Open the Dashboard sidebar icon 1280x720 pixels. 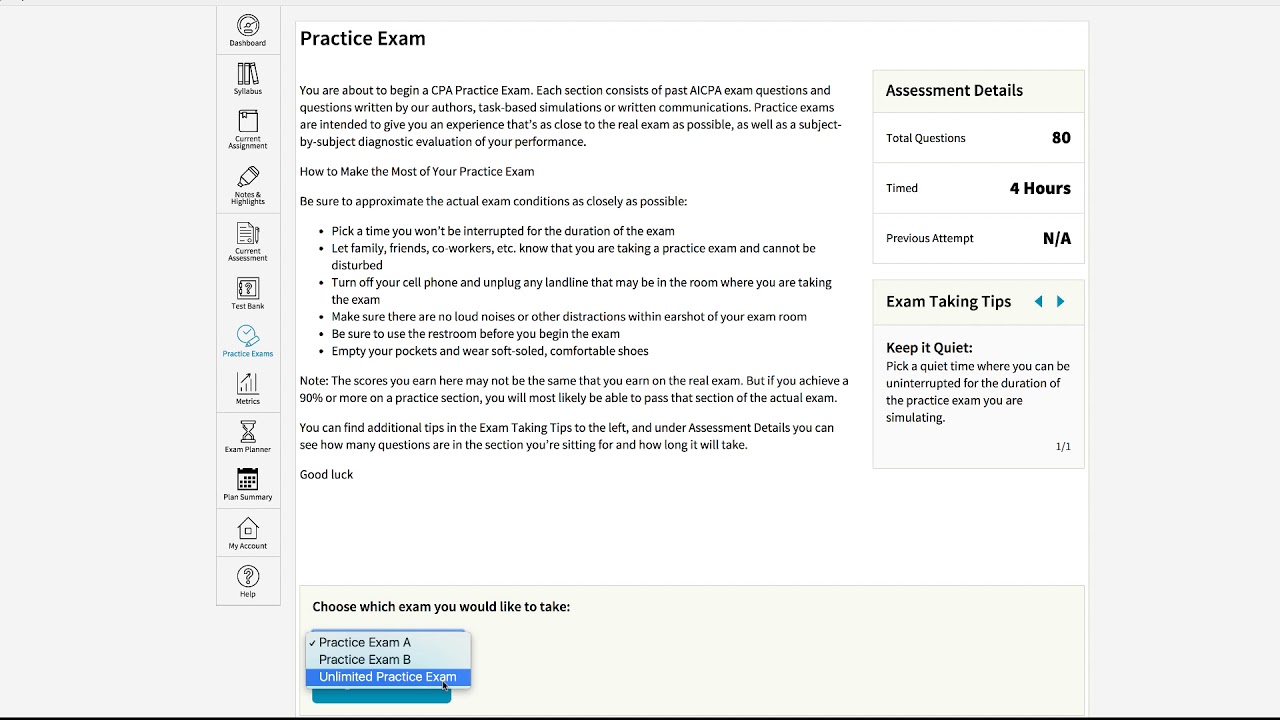[248, 26]
